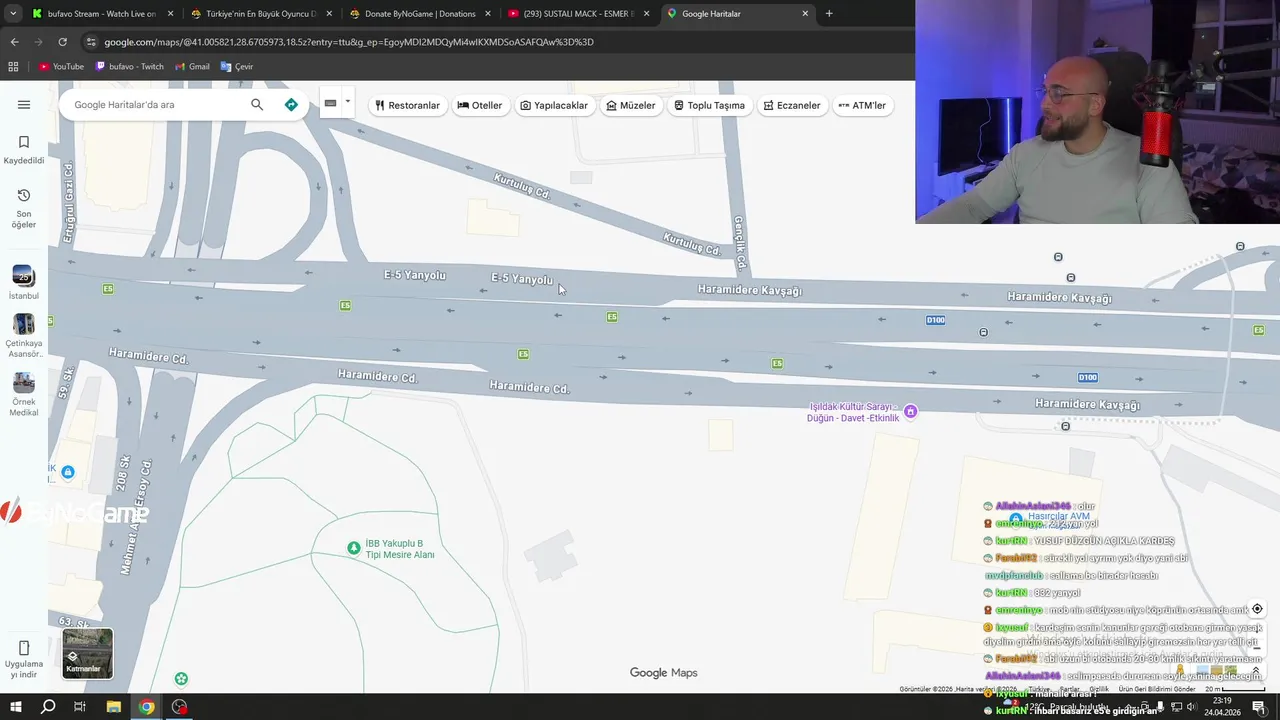Viewport: 1280px width, 720px height.
Task: Click the directions diamond icon
Action: [291, 105]
